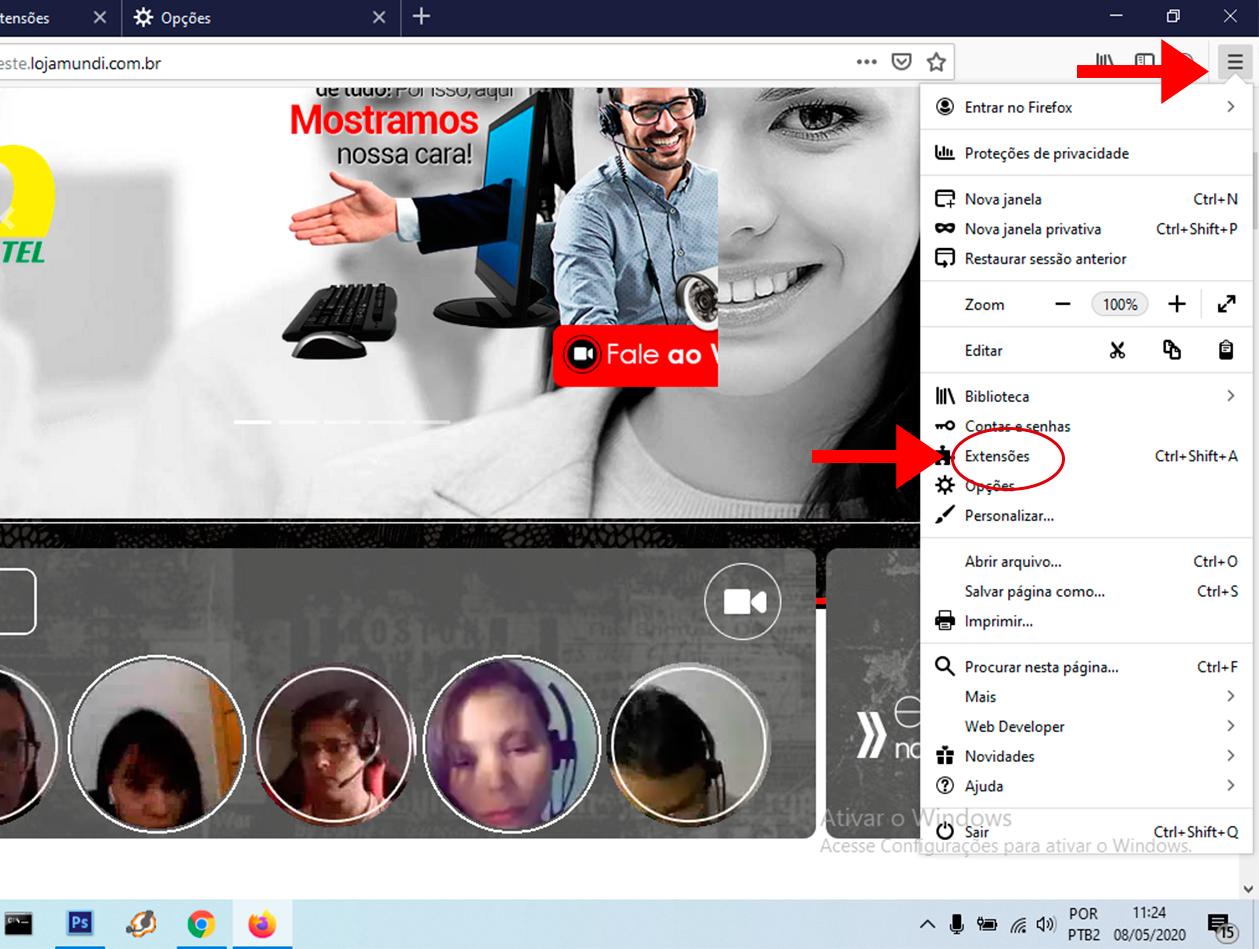Click the Cut scissors icon
This screenshot has width=1259, height=949.
coord(1117,351)
